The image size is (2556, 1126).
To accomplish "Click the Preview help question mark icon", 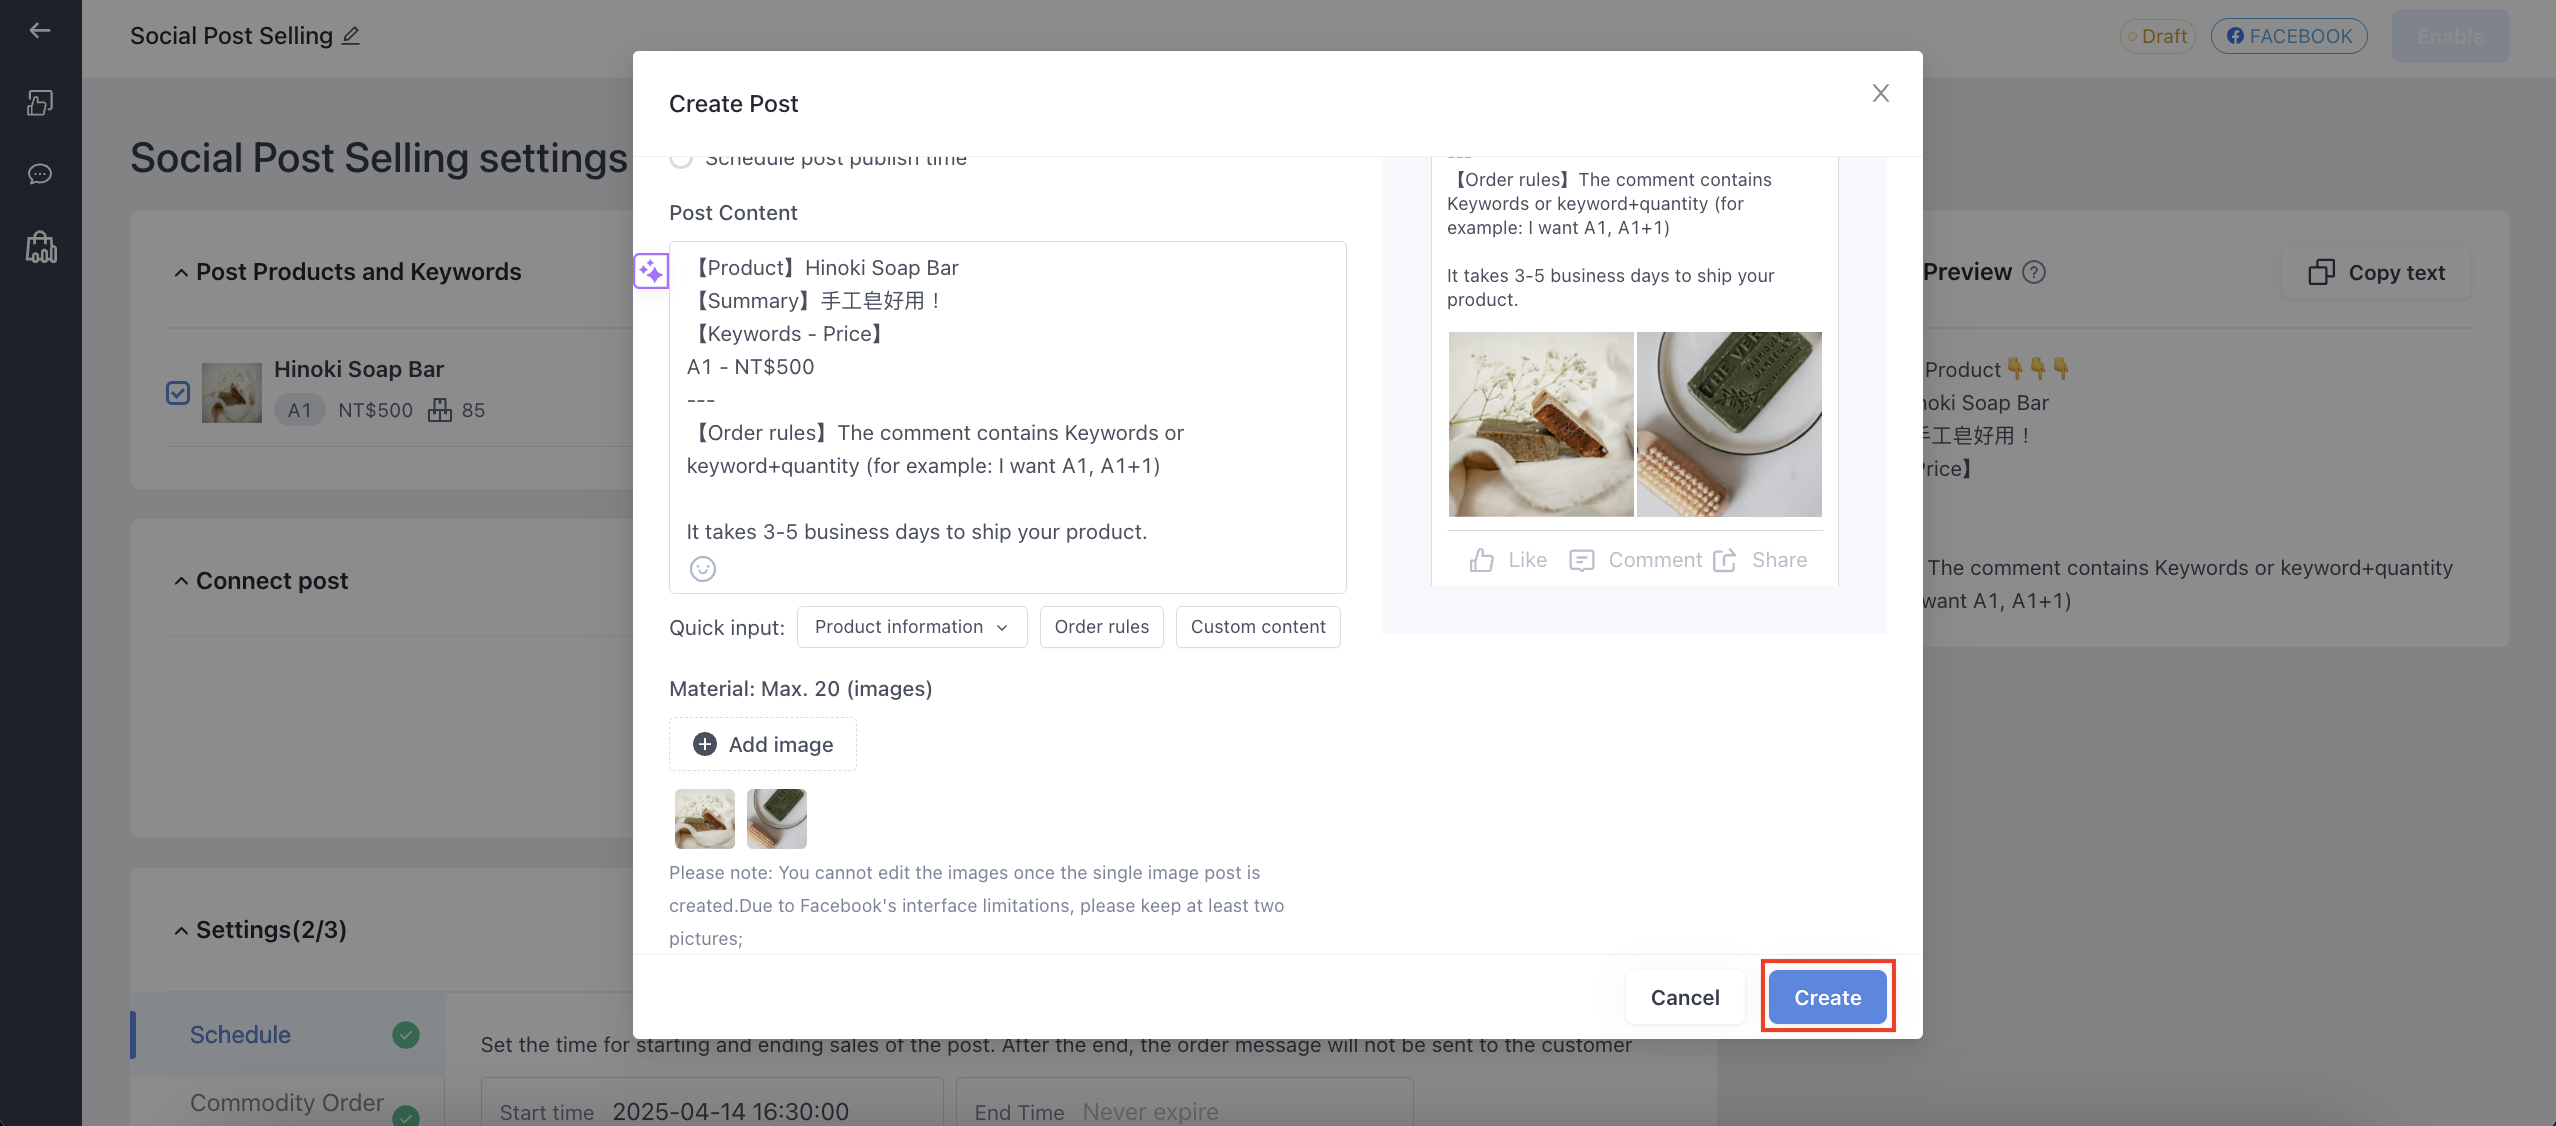I will point(2034,272).
